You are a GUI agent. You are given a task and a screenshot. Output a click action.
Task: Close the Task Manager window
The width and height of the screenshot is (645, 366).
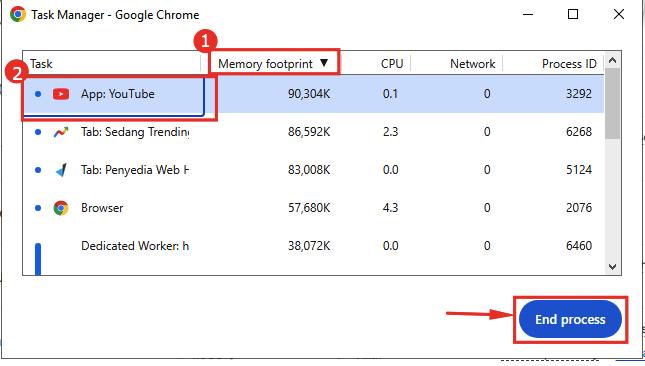[619, 14]
